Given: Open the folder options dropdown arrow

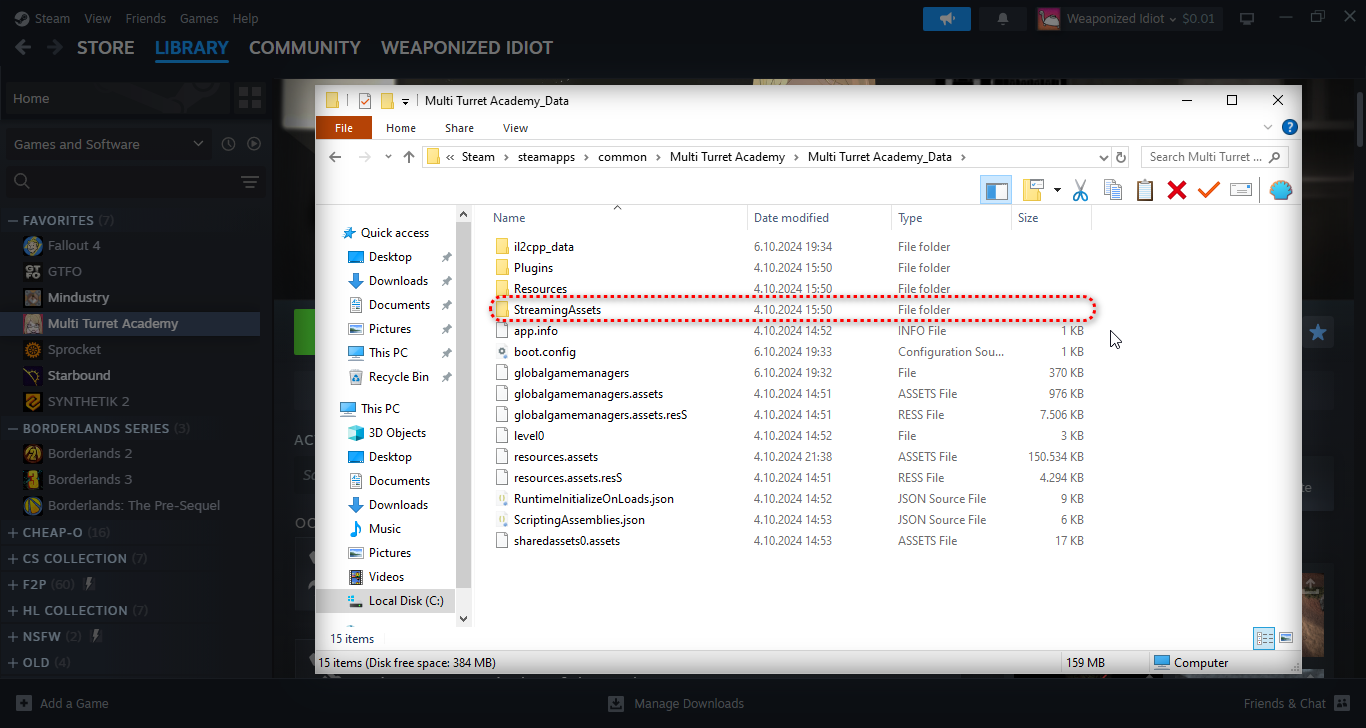Looking at the screenshot, I should click(x=1057, y=190).
